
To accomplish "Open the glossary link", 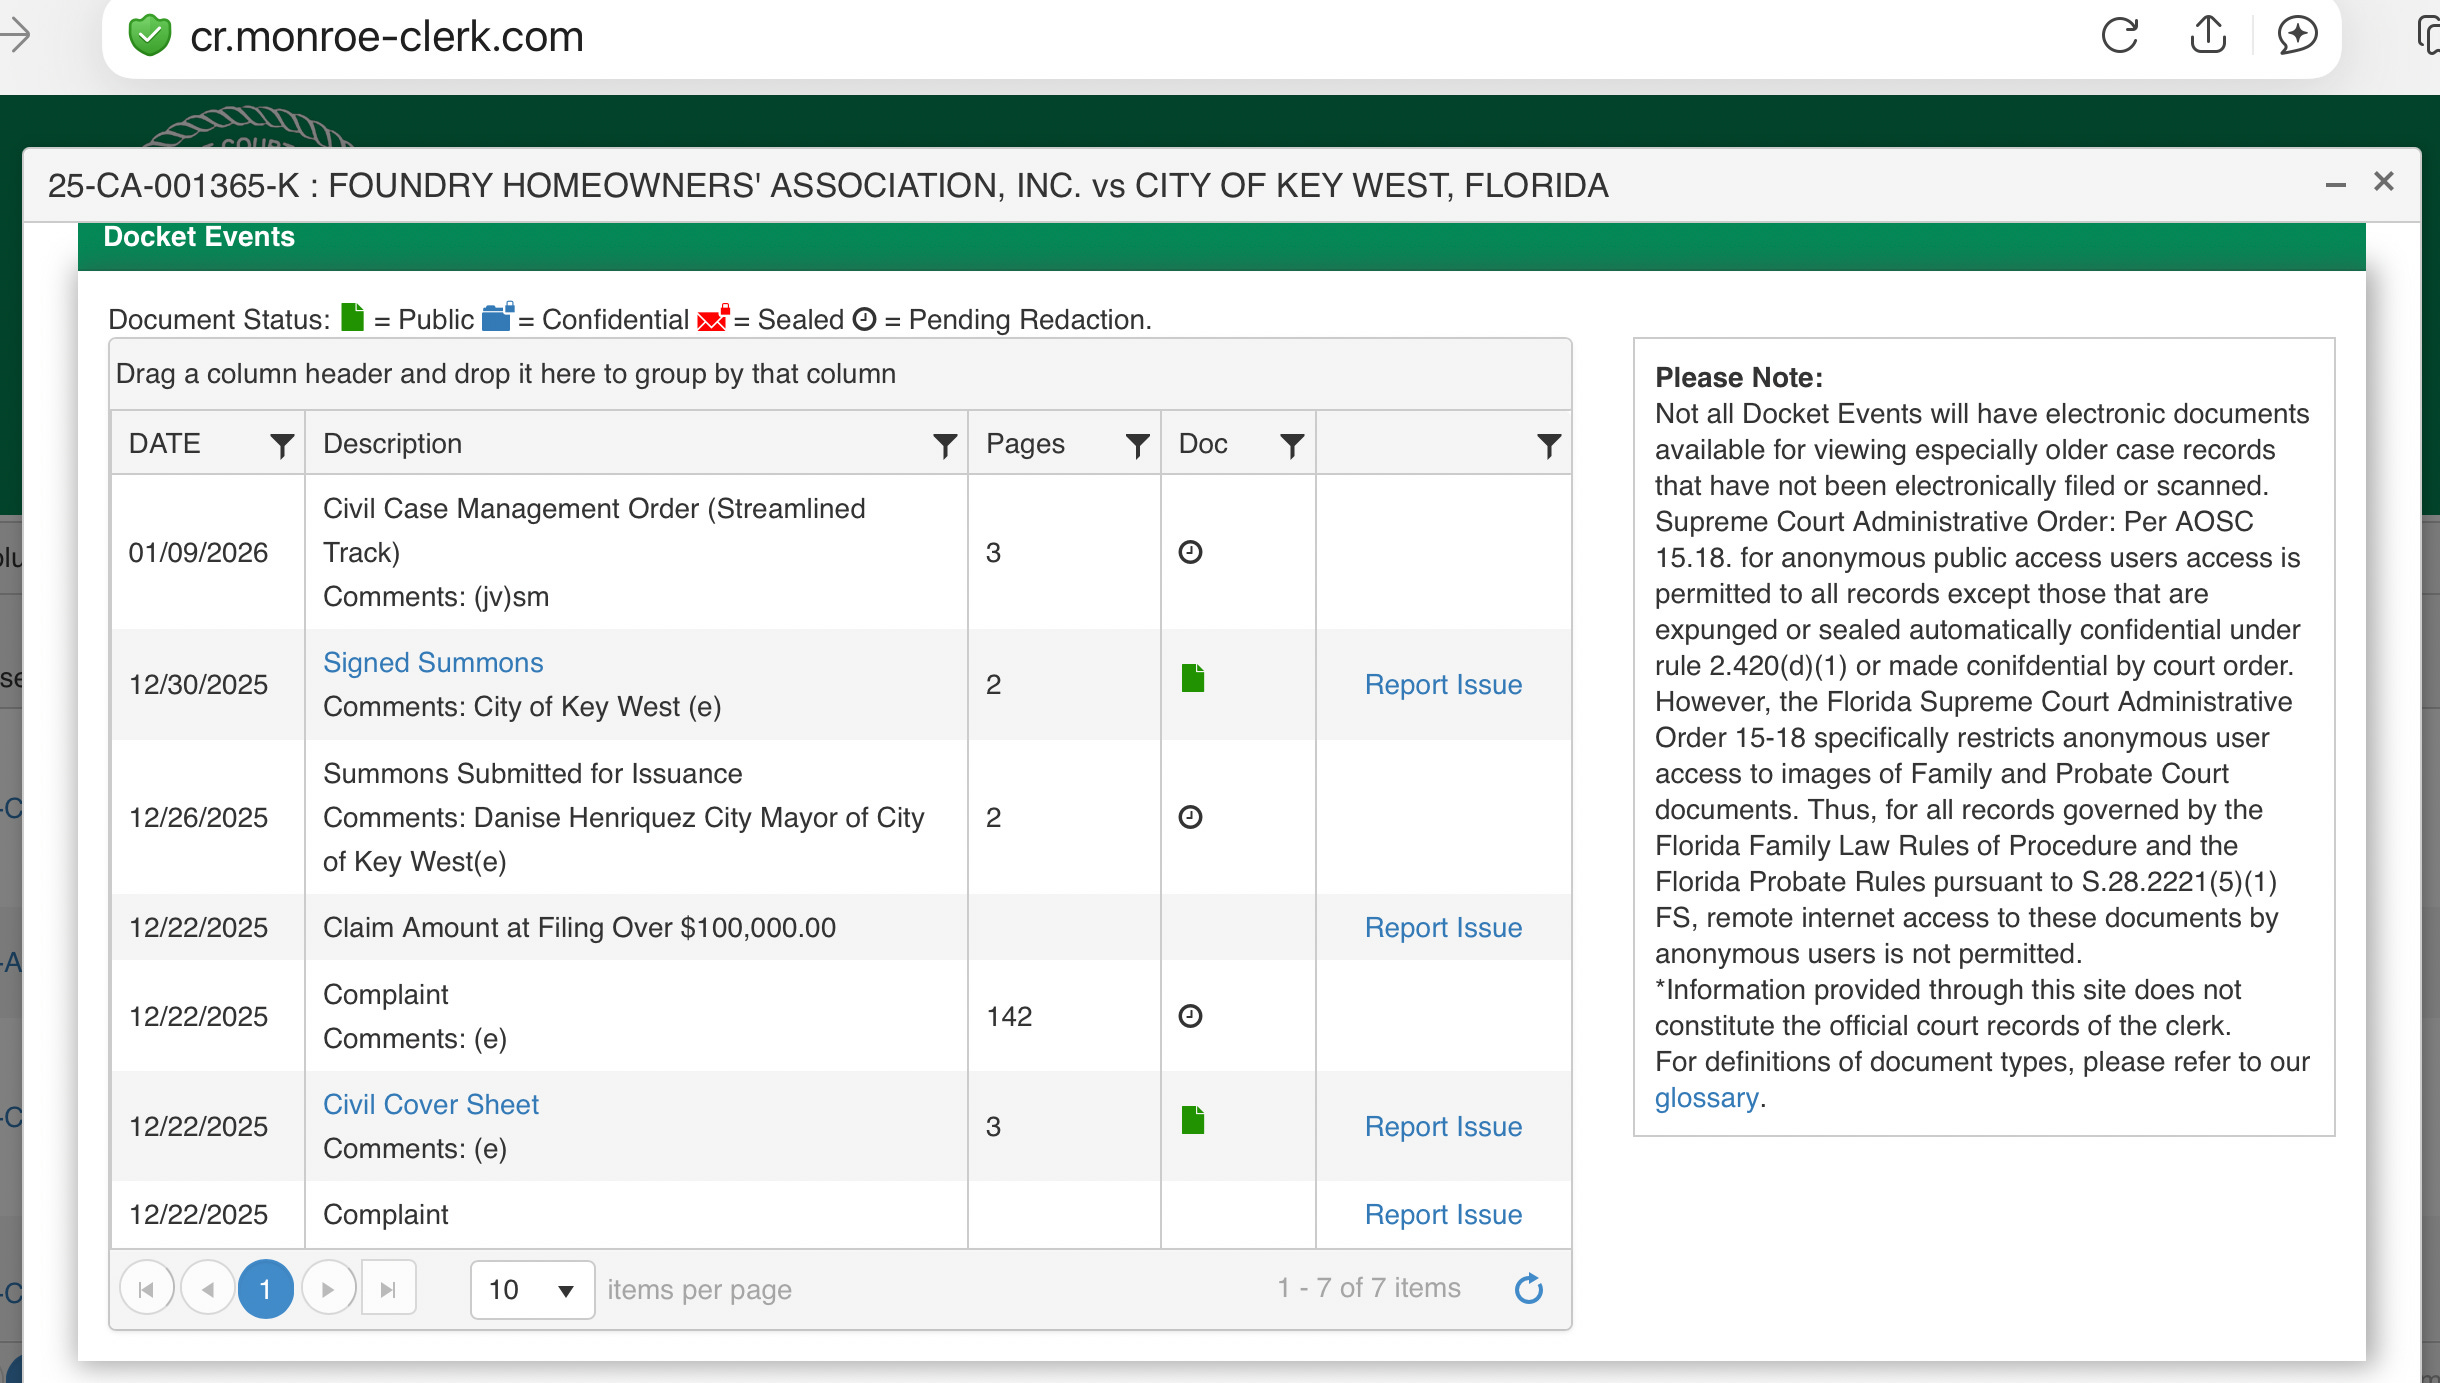I will click(x=1706, y=1098).
